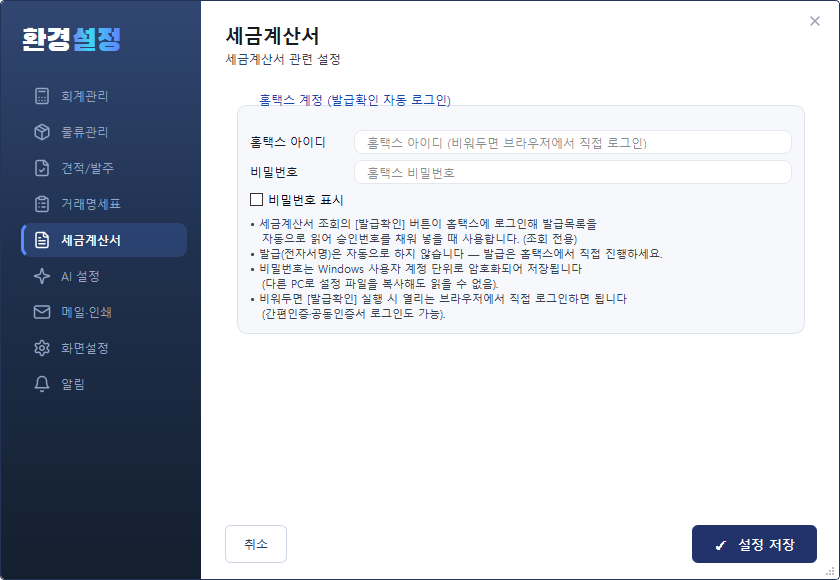840x580 pixels.
Task: Enable the 비밀번호 표시 checkbox
Action: [x=257, y=200]
